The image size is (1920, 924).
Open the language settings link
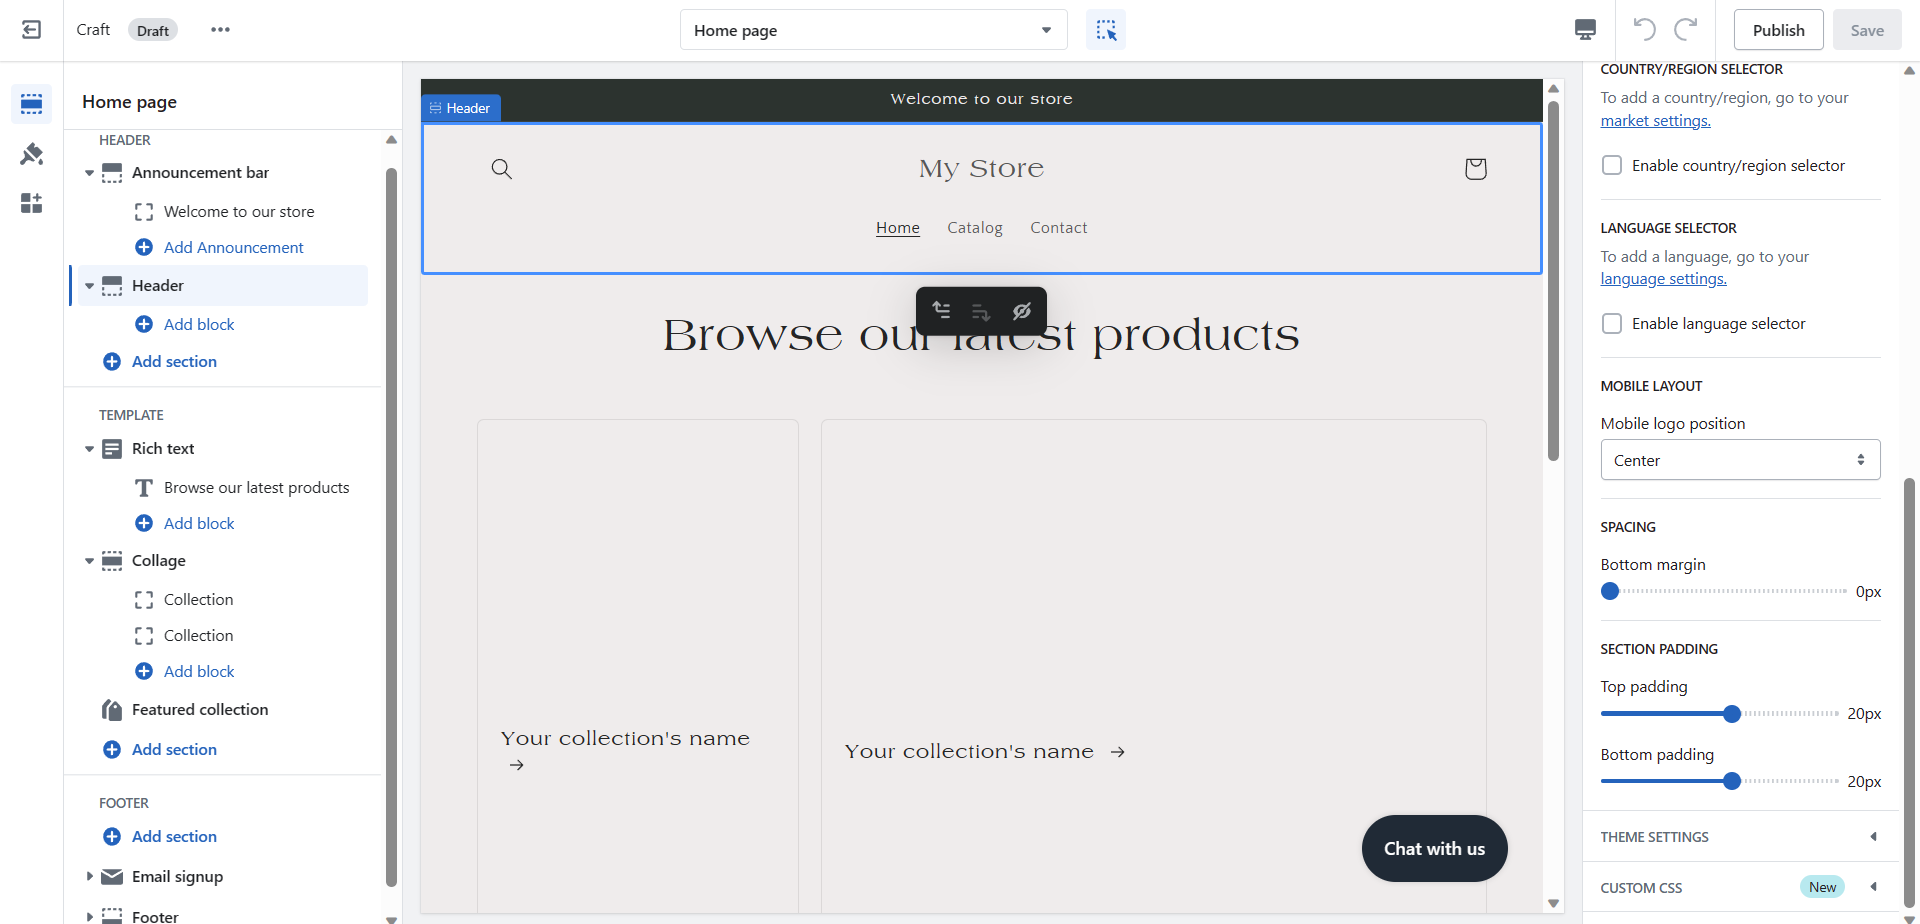click(x=1663, y=279)
